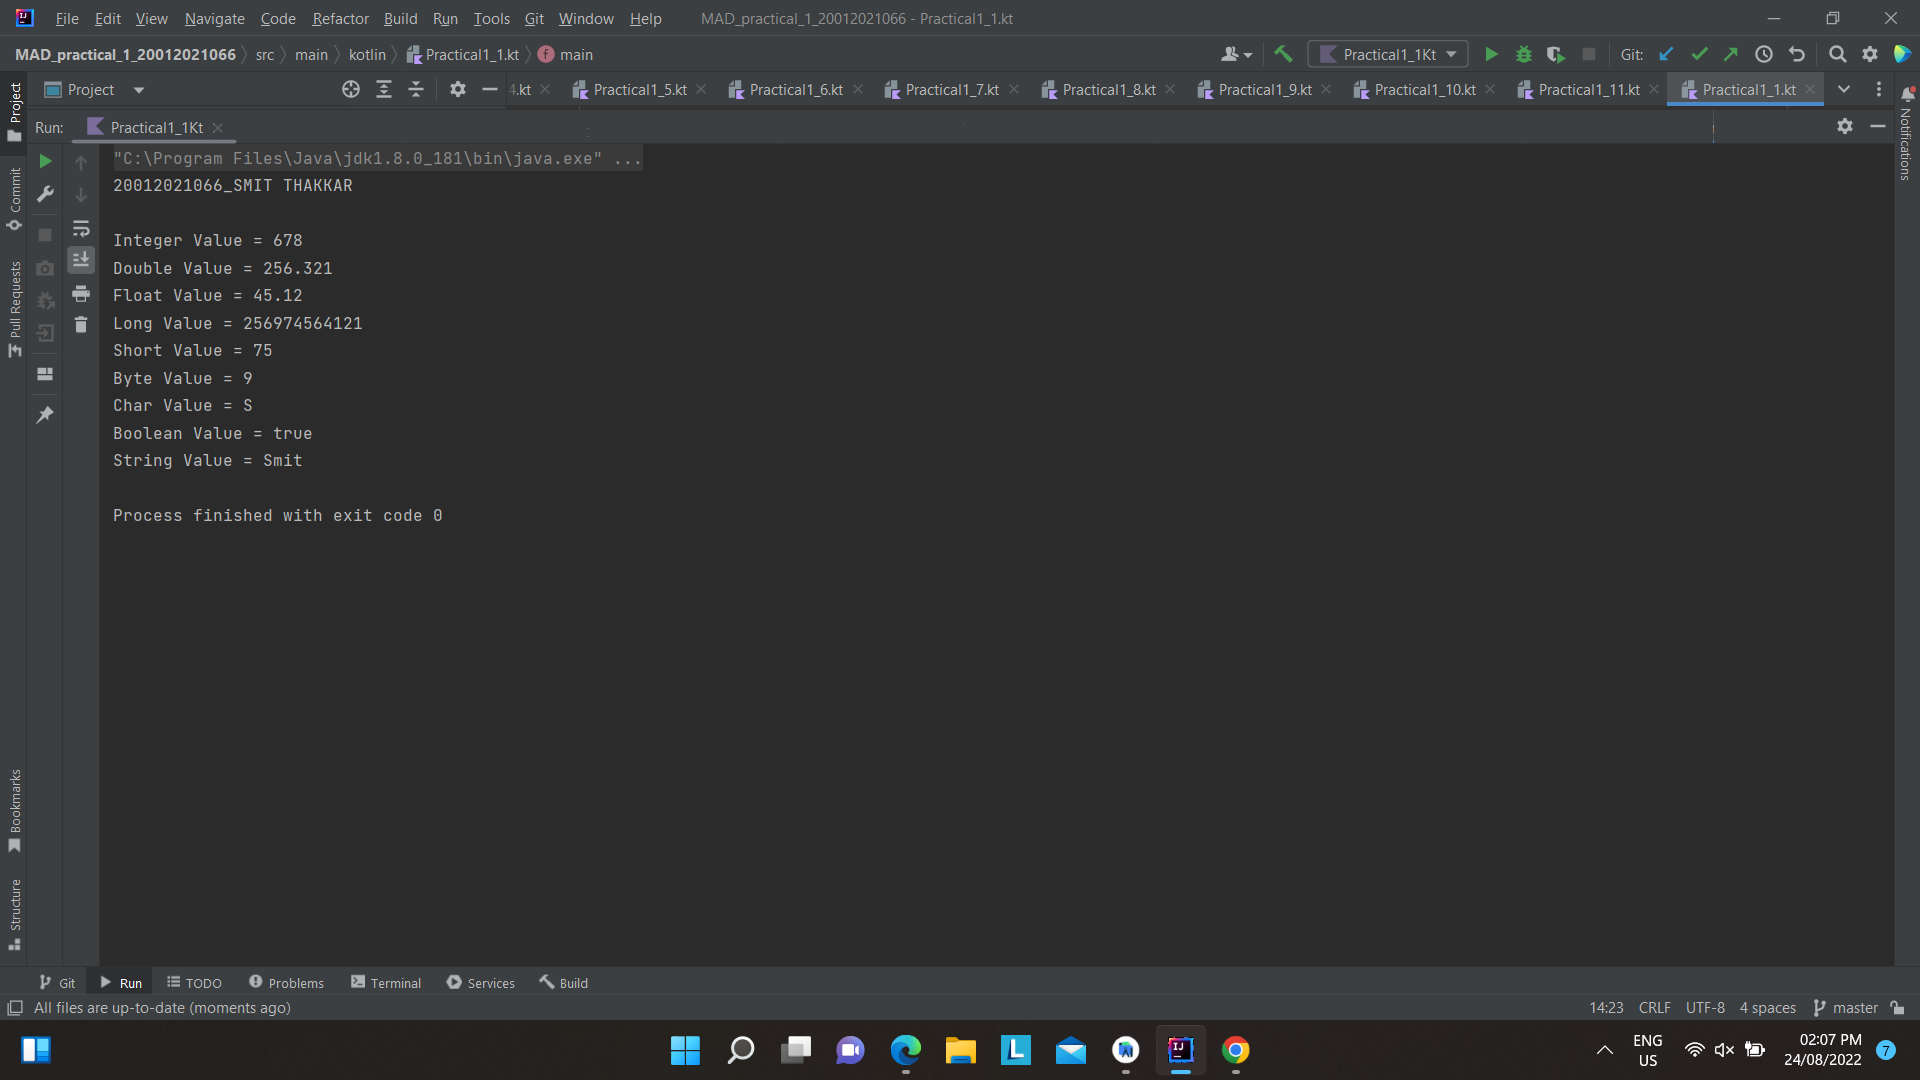Open Windows Start menu
The width and height of the screenshot is (1920, 1080).
pyautogui.click(x=685, y=1050)
